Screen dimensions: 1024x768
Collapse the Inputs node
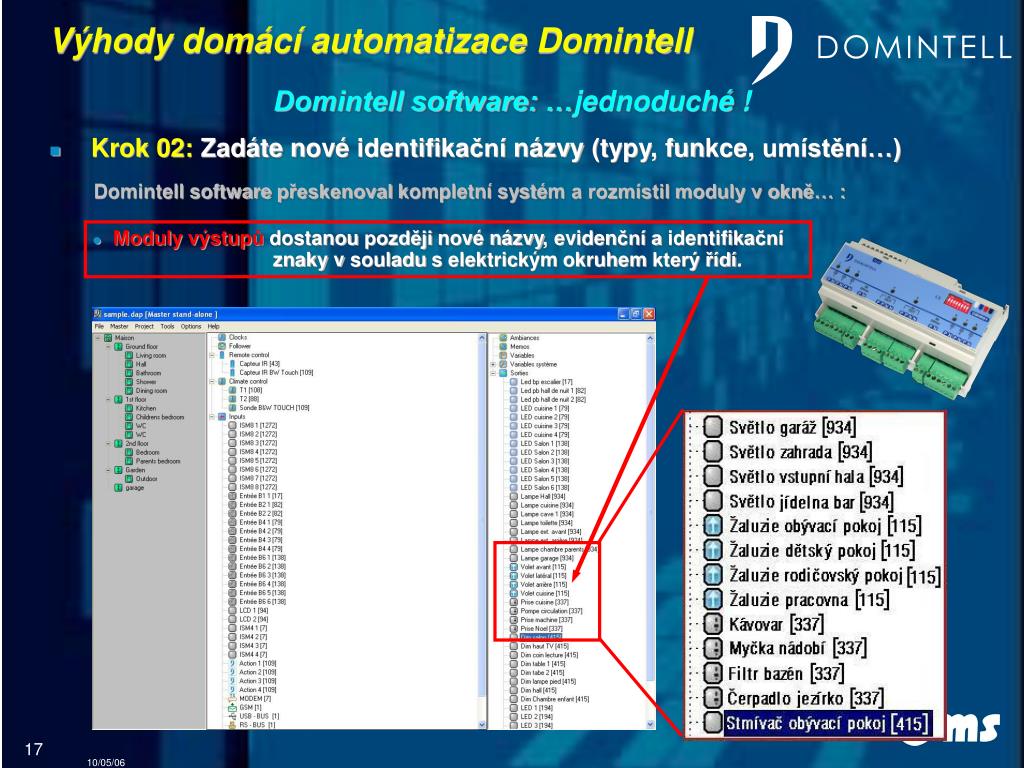pos(212,417)
